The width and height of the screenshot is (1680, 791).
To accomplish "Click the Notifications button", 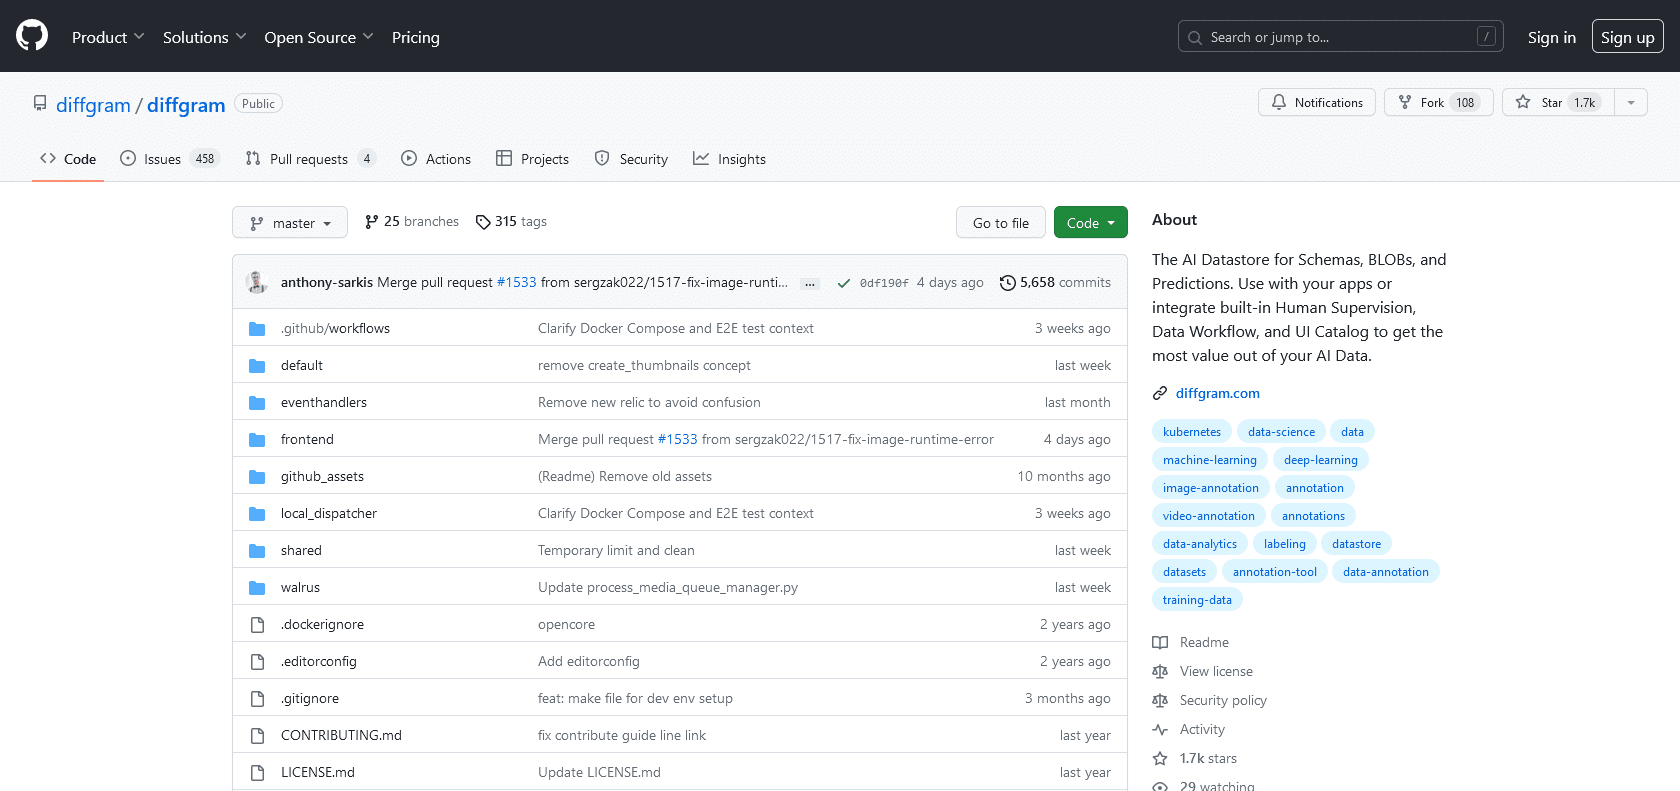I will 1317,102.
